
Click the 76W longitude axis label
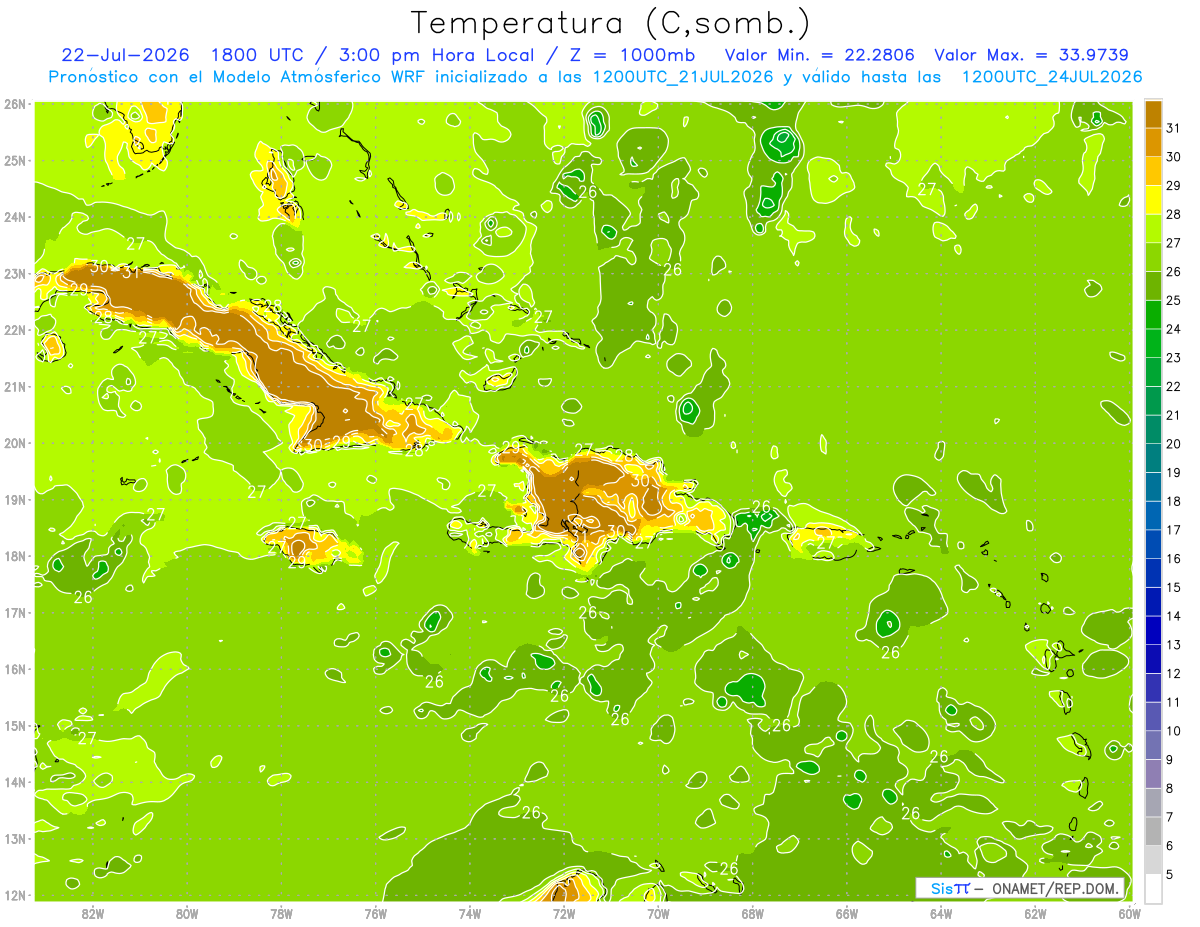point(375,913)
